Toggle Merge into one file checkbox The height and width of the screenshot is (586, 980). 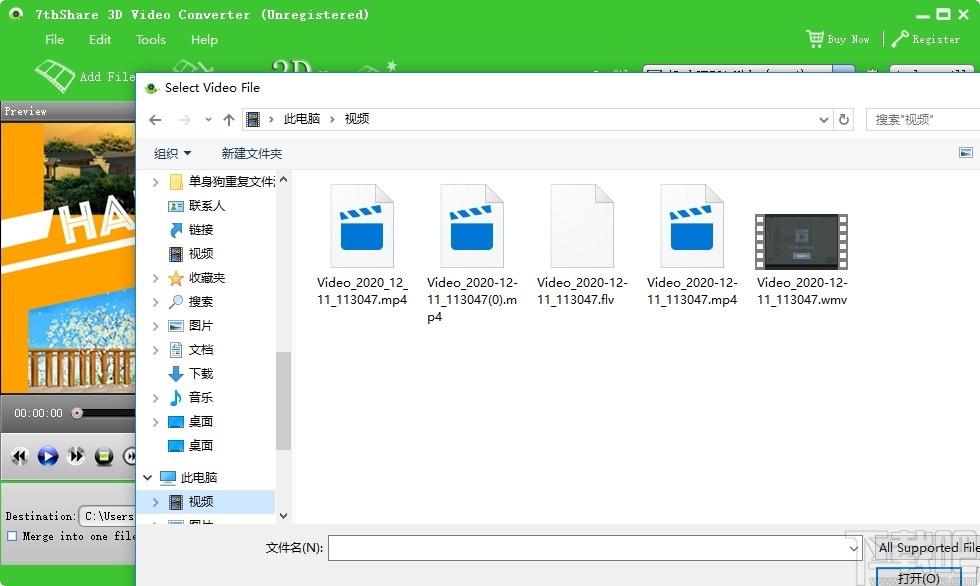12,536
